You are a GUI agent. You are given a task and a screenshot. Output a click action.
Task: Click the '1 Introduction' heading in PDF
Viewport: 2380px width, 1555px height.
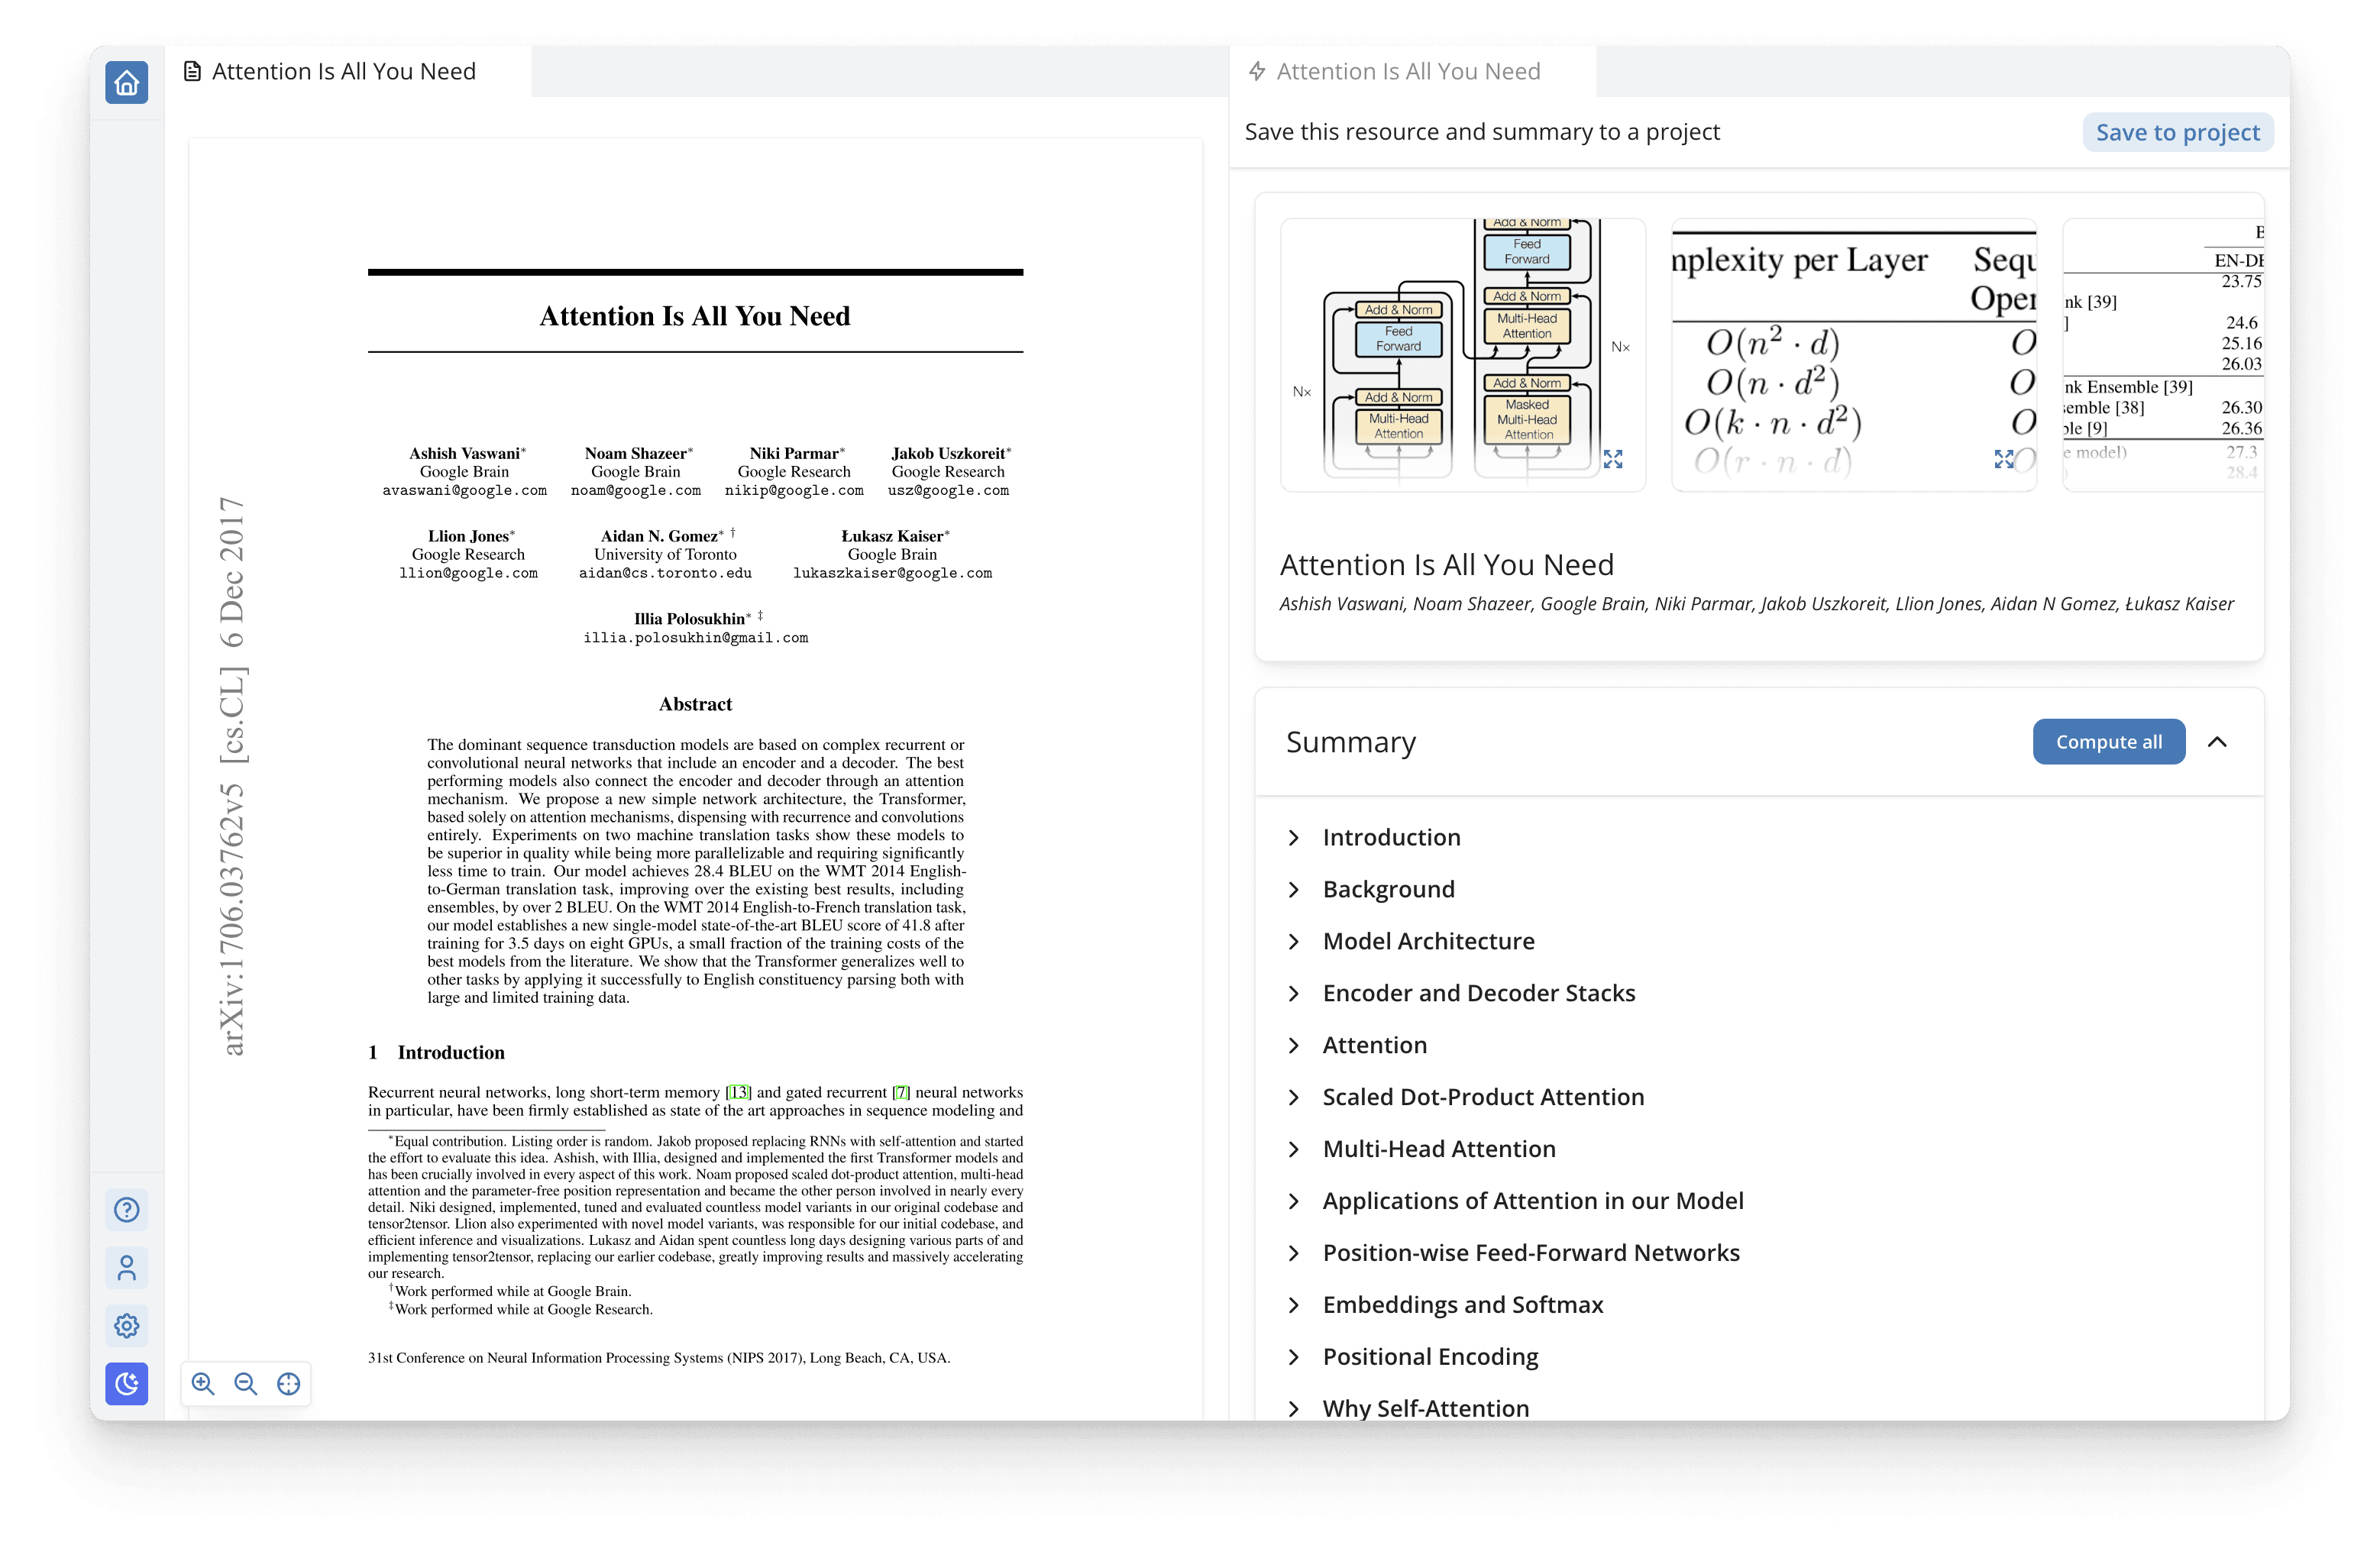436,1053
